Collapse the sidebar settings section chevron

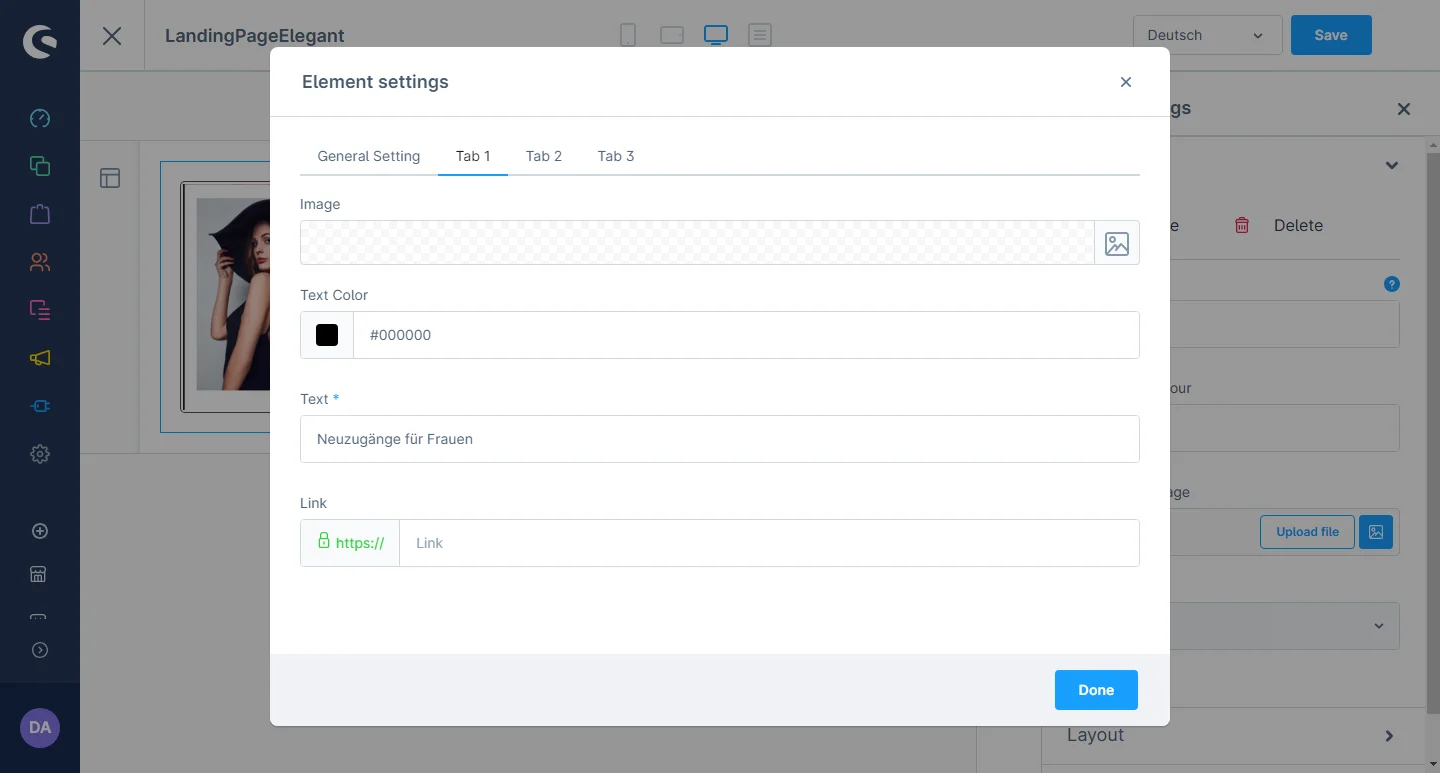click(1391, 165)
